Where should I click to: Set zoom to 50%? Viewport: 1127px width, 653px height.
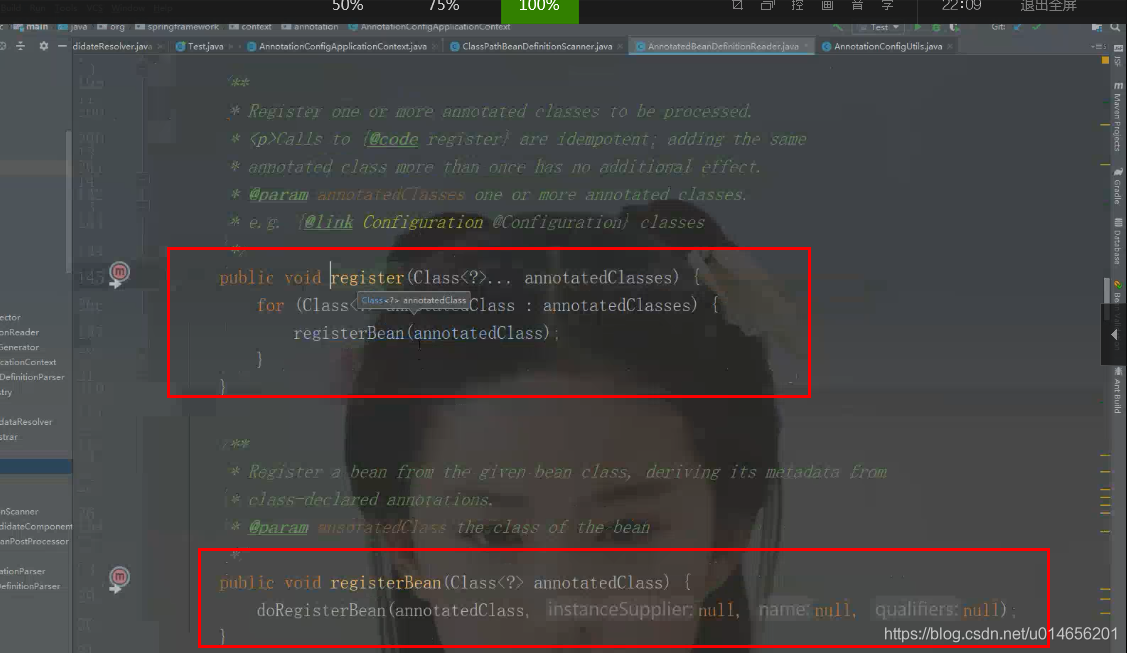347,6
